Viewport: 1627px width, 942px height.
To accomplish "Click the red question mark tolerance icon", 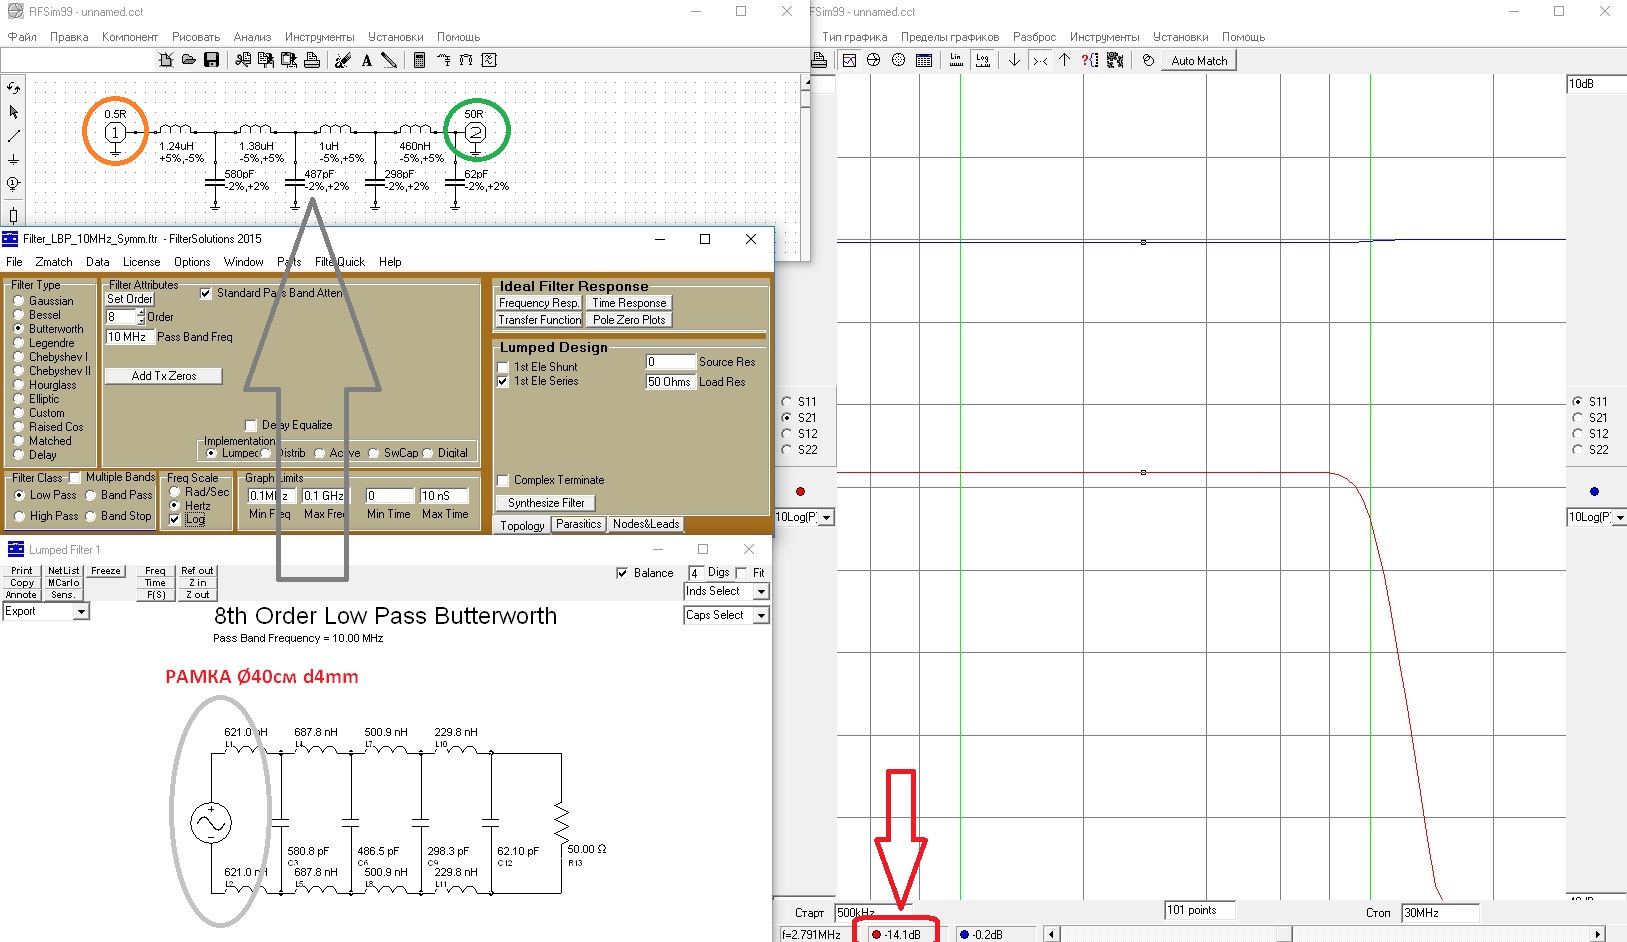I will [x=1089, y=60].
